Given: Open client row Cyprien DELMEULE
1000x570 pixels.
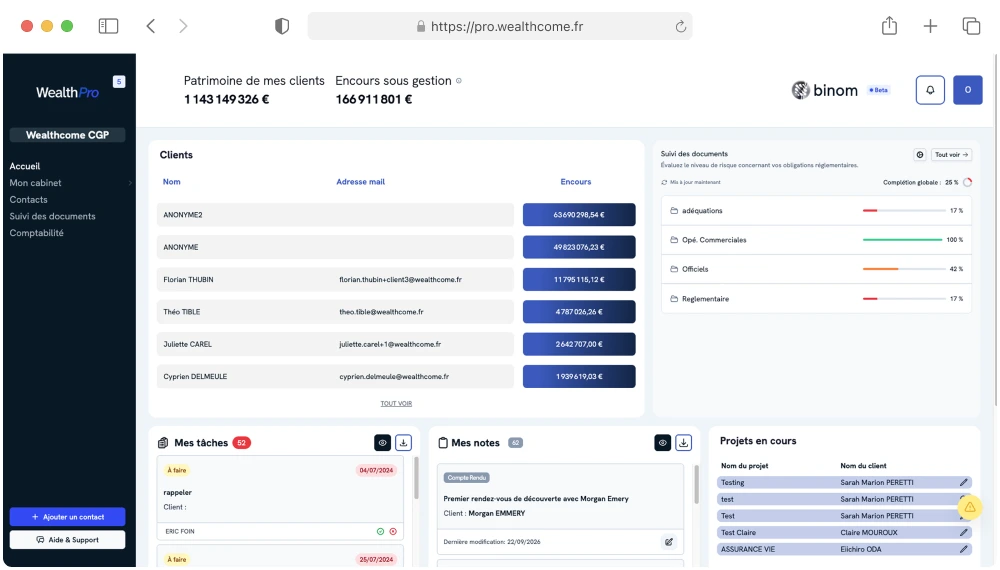Looking at the screenshot, I should [335, 376].
